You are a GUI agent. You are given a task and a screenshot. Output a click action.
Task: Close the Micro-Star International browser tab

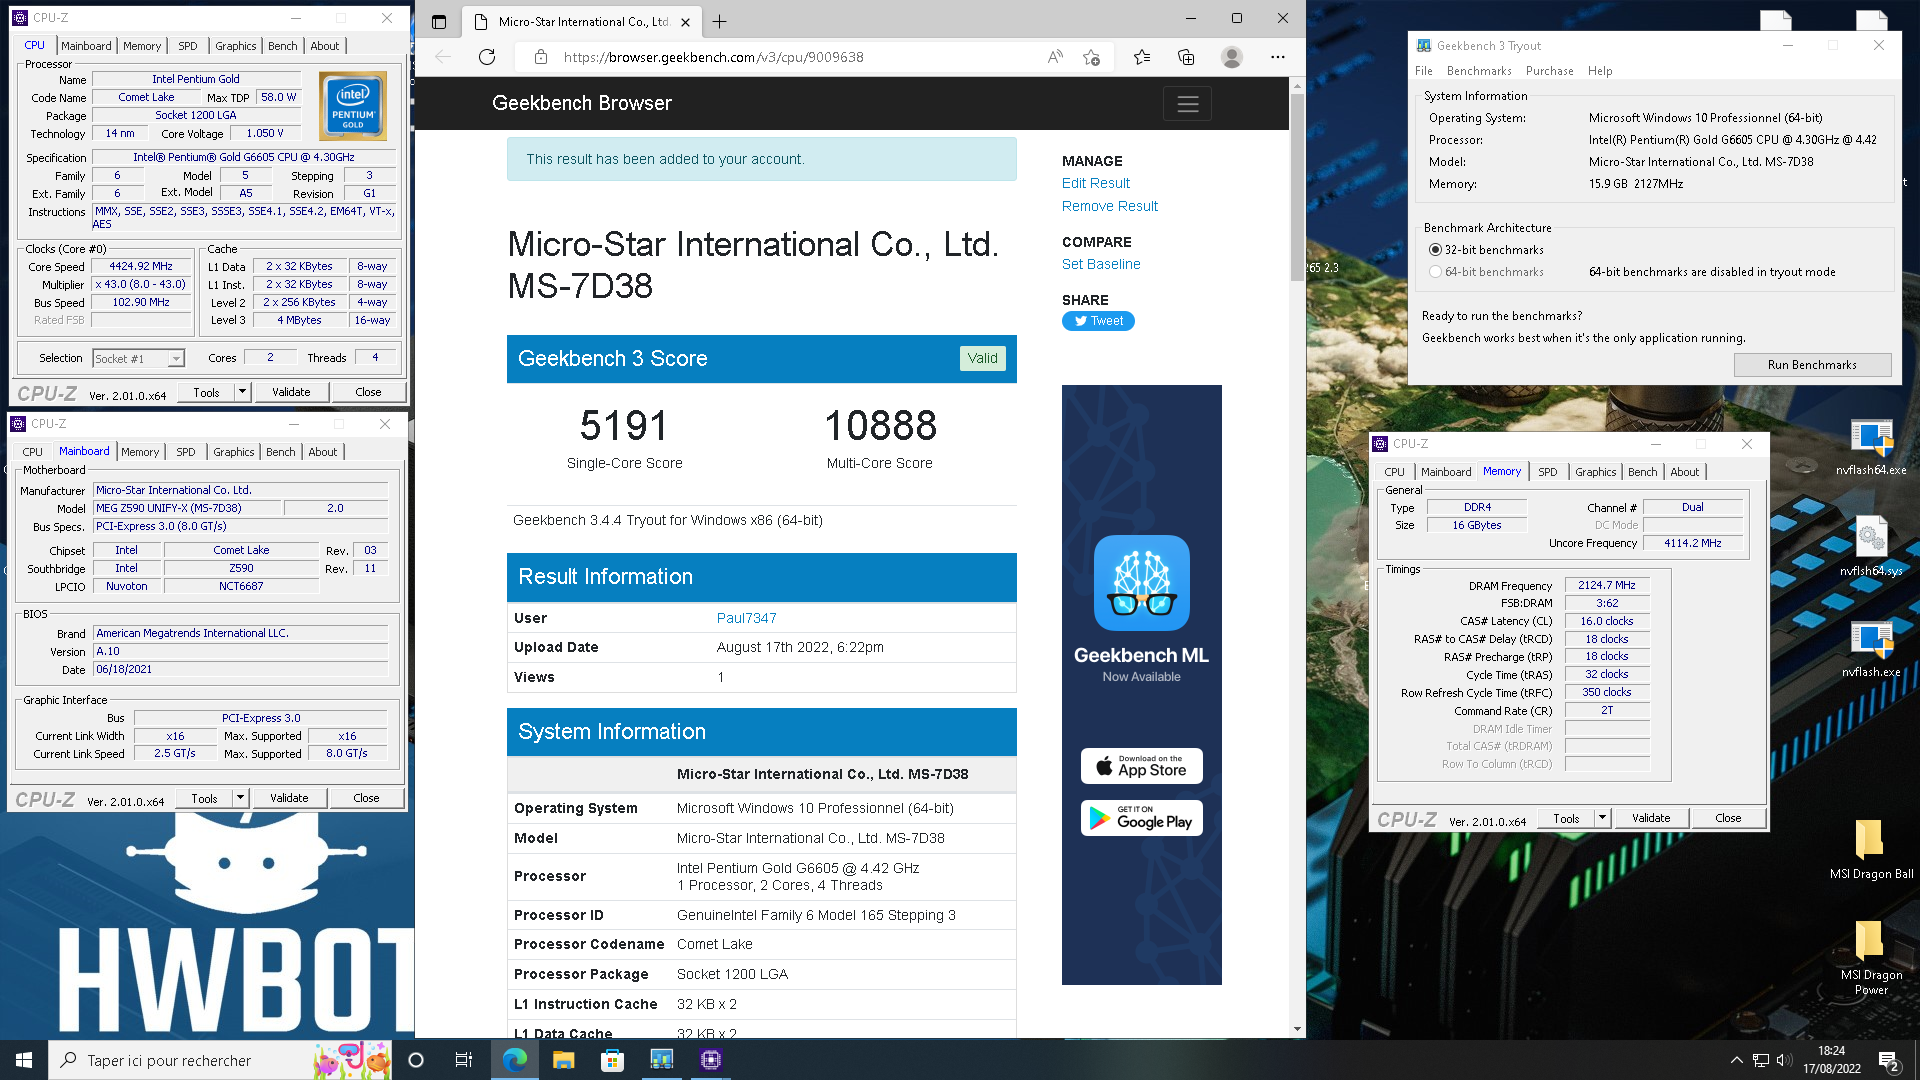pyautogui.click(x=685, y=22)
